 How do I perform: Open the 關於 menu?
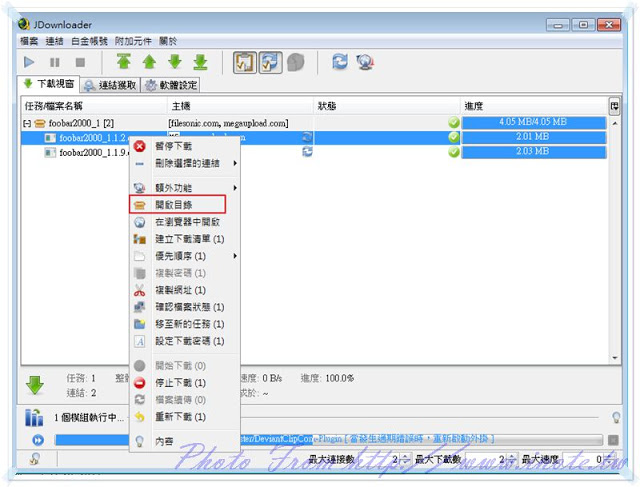tap(168, 41)
